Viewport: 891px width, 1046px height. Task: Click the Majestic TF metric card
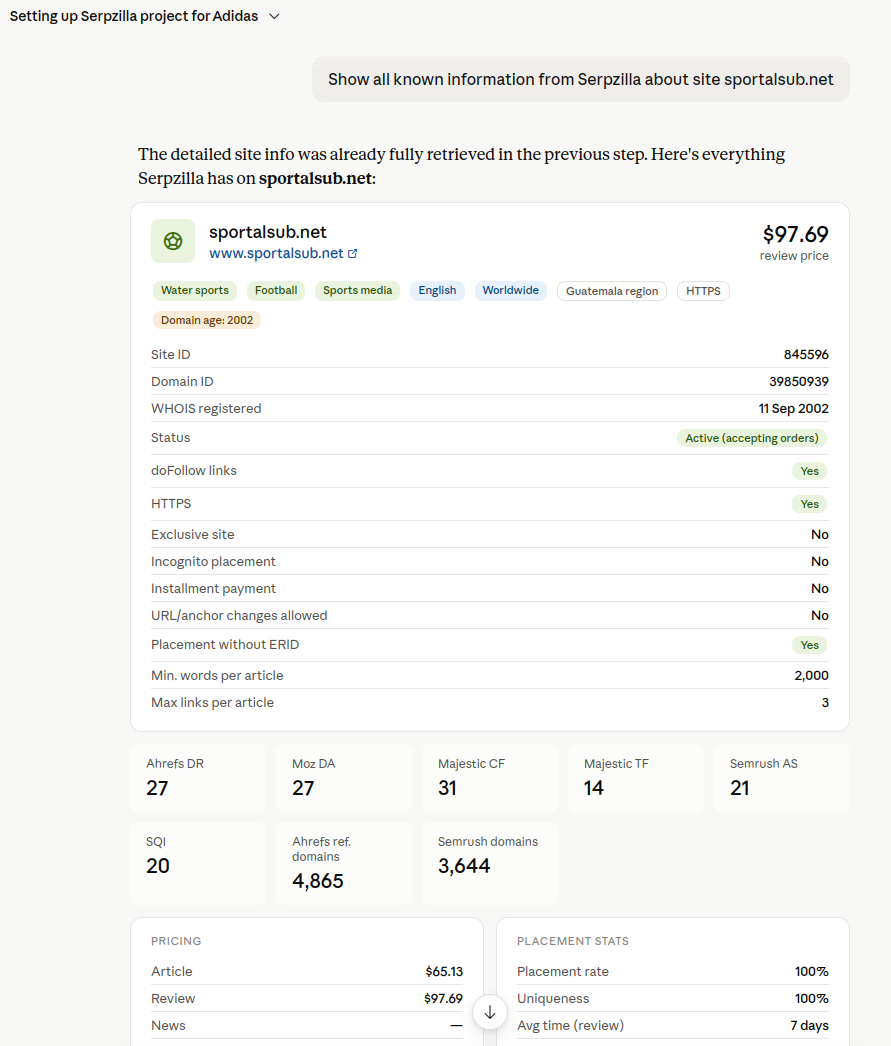[636, 778]
